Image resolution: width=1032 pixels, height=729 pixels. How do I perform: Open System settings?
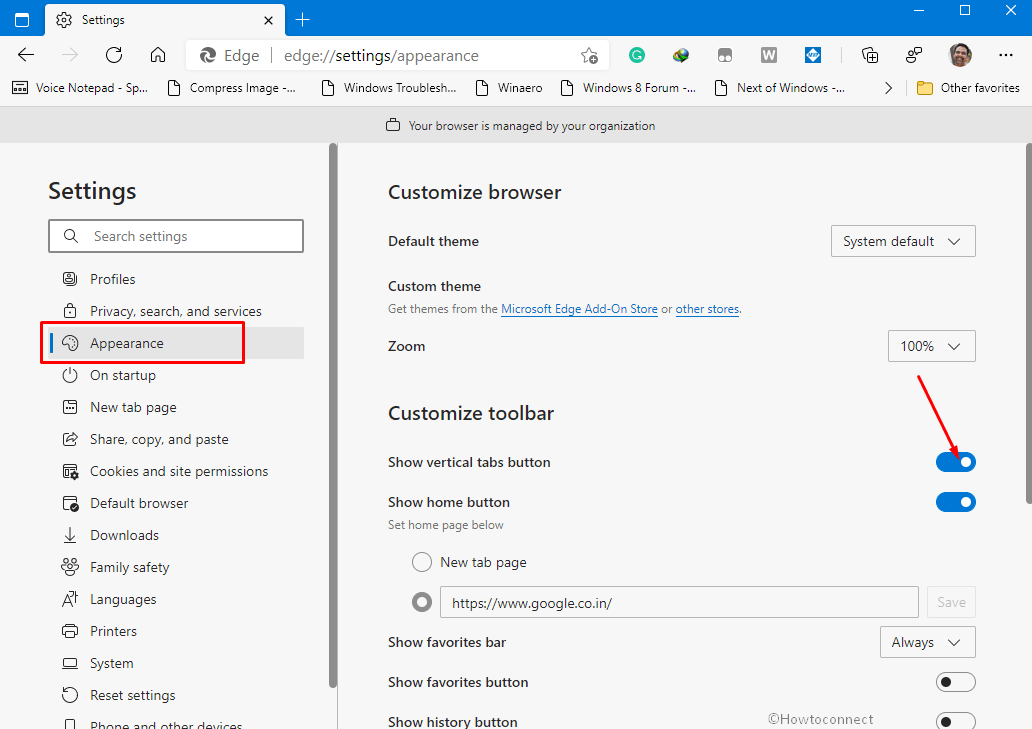click(x=176, y=663)
